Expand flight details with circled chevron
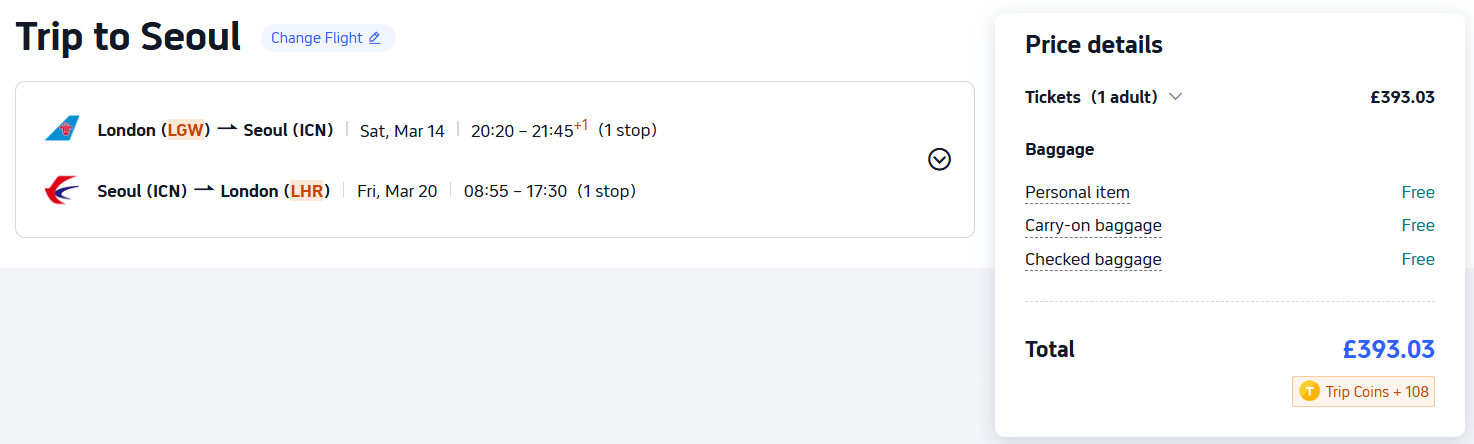Image resolution: width=1474 pixels, height=444 pixels. 939,159
